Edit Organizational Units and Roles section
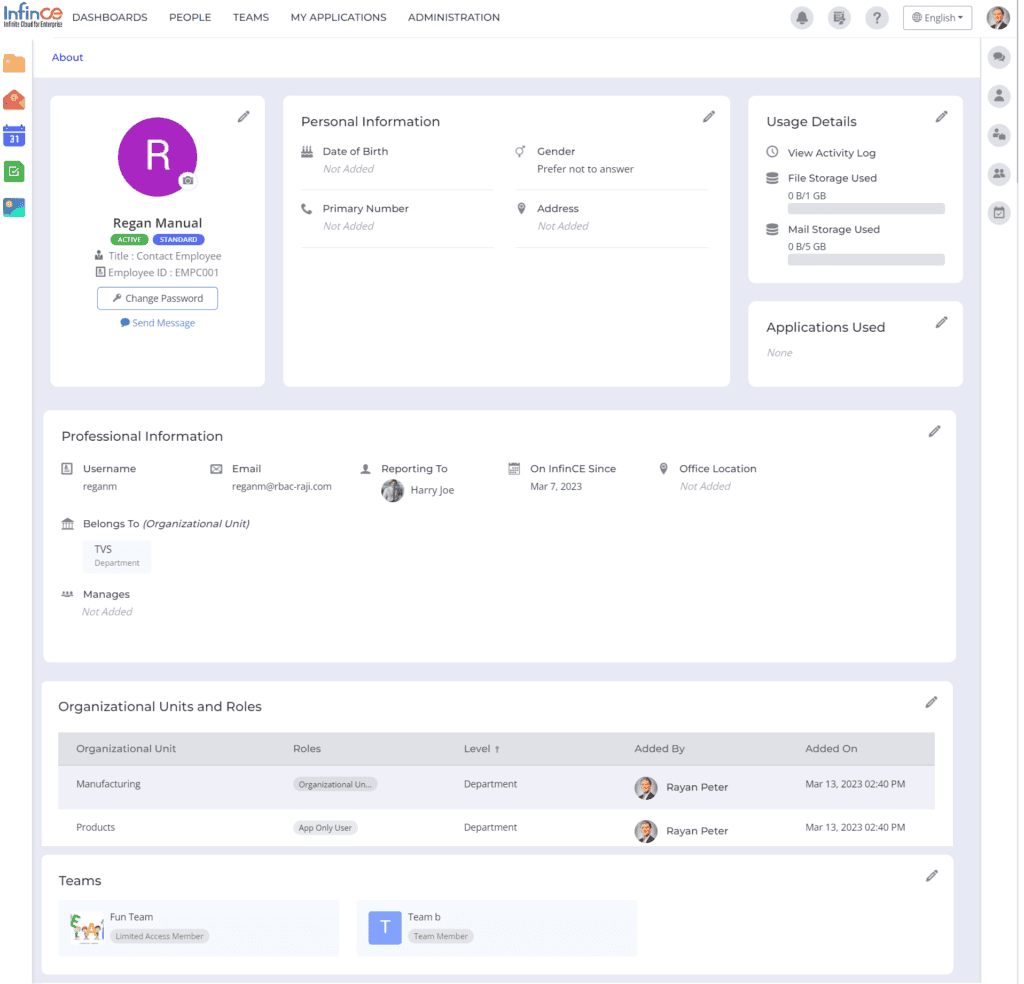1024x984 pixels. click(x=932, y=703)
